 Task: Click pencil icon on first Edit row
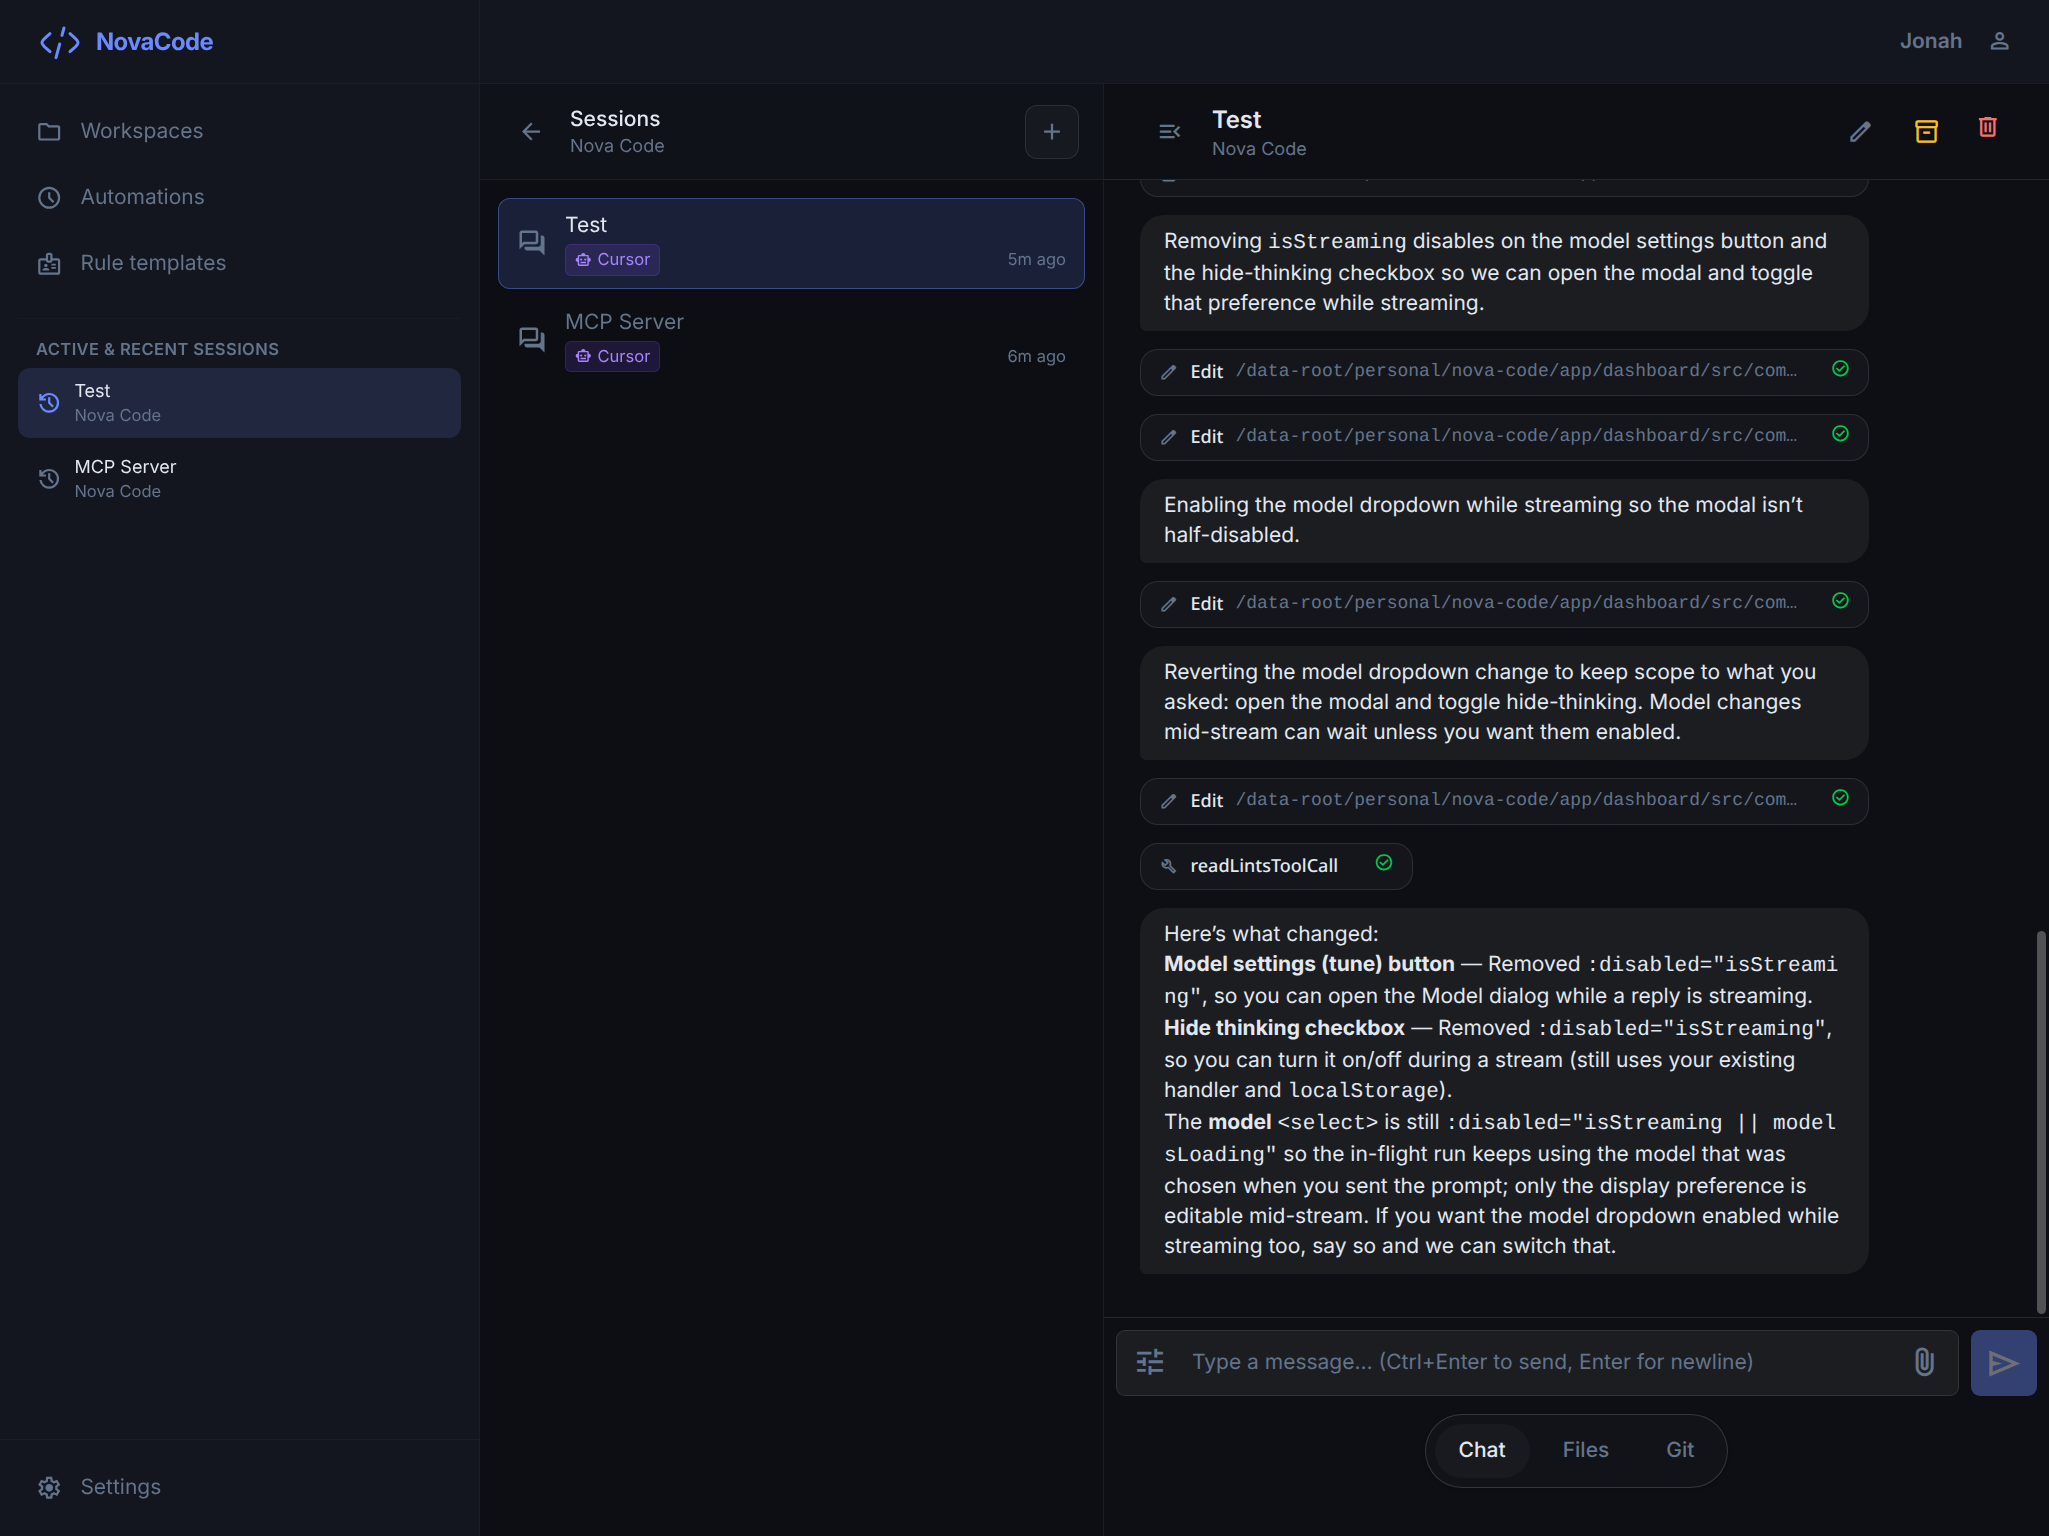[1168, 372]
